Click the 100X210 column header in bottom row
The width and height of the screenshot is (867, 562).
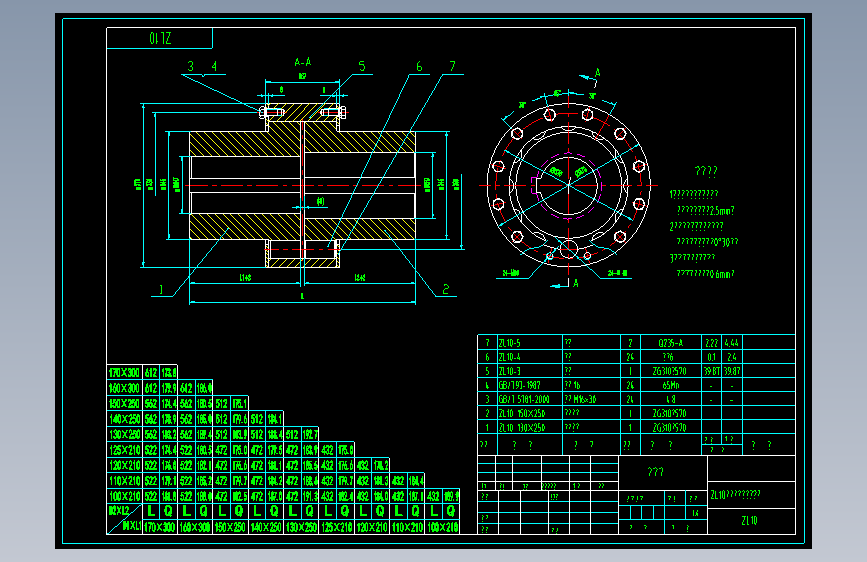[443, 527]
